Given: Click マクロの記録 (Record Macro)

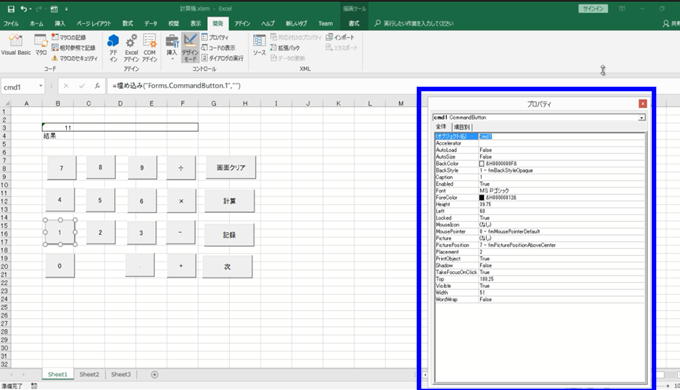Looking at the screenshot, I should 69,37.
